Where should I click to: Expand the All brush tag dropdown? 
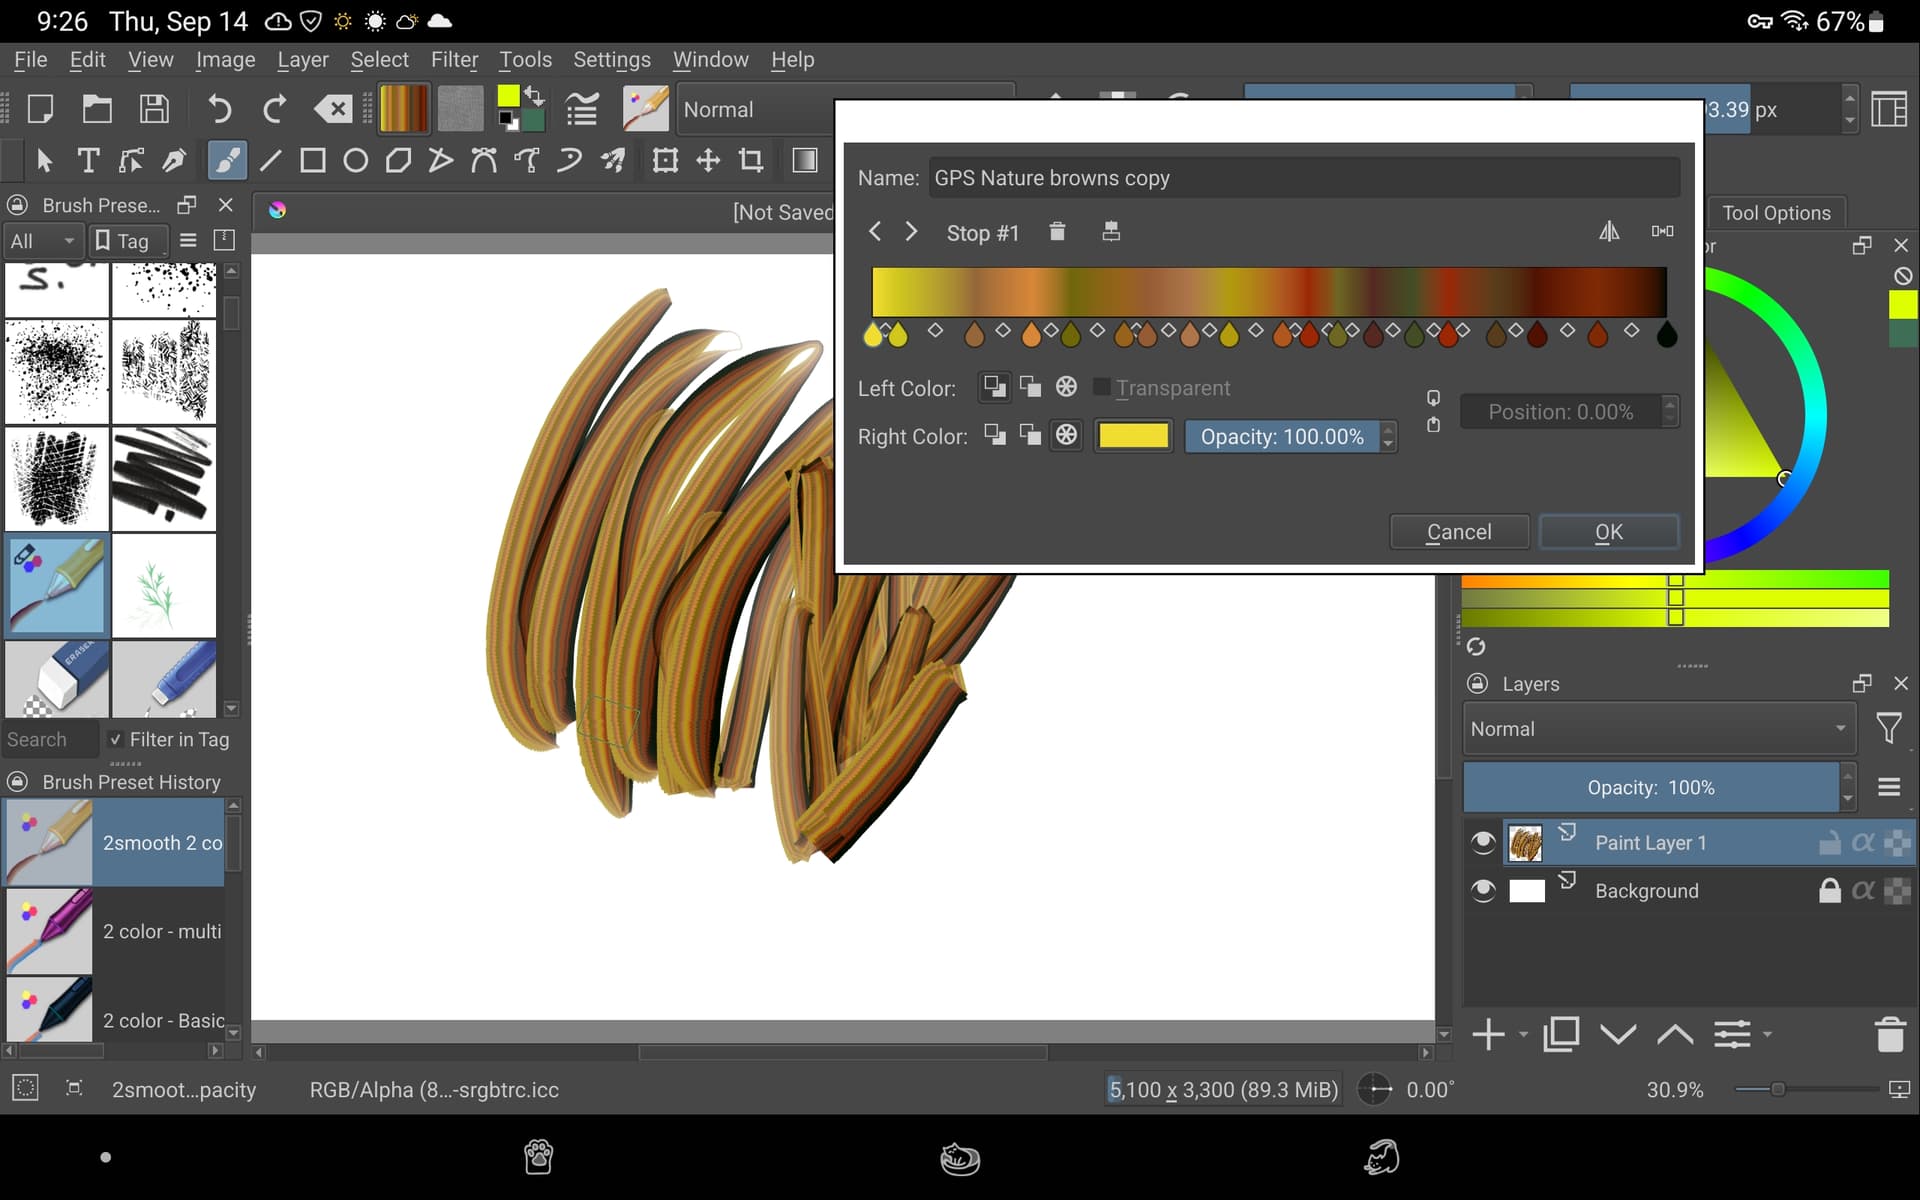tap(42, 241)
